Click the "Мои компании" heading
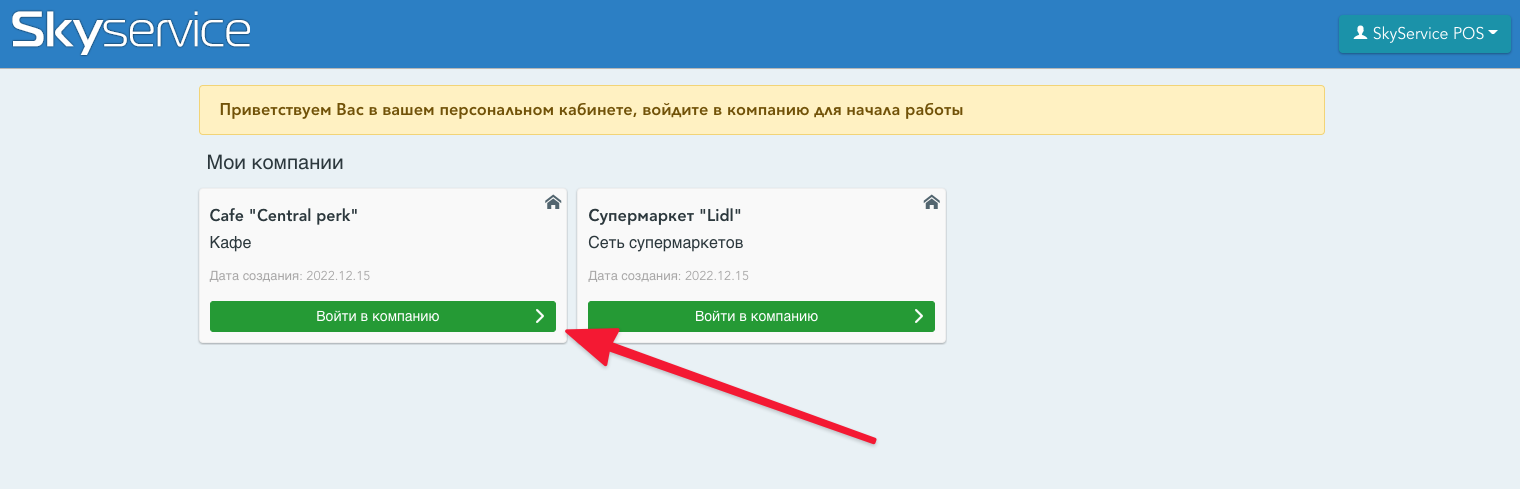This screenshot has height=489, width=1520. tap(274, 162)
